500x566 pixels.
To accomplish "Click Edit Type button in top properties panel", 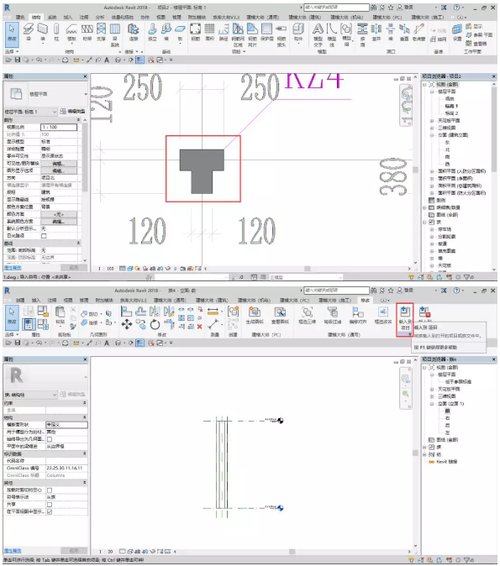I will [x=73, y=112].
